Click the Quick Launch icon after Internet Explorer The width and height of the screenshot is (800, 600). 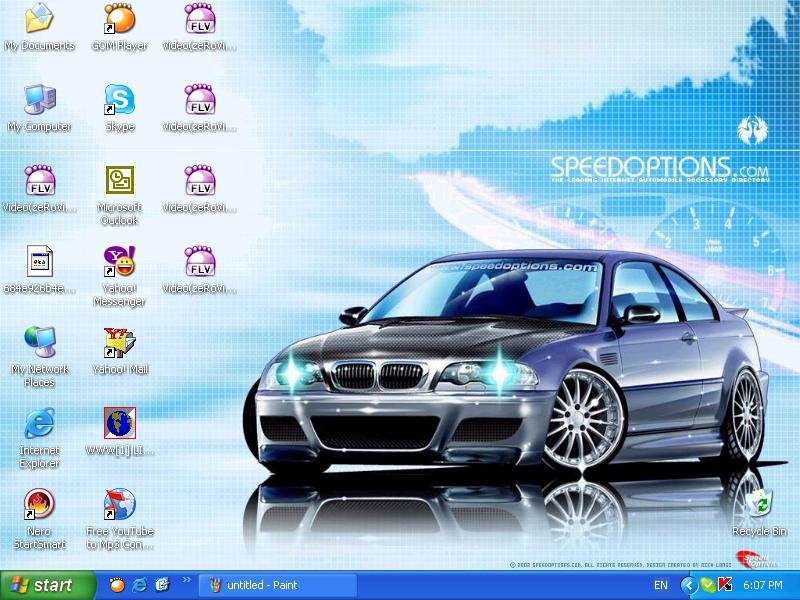pyautogui.click(x=162, y=585)
